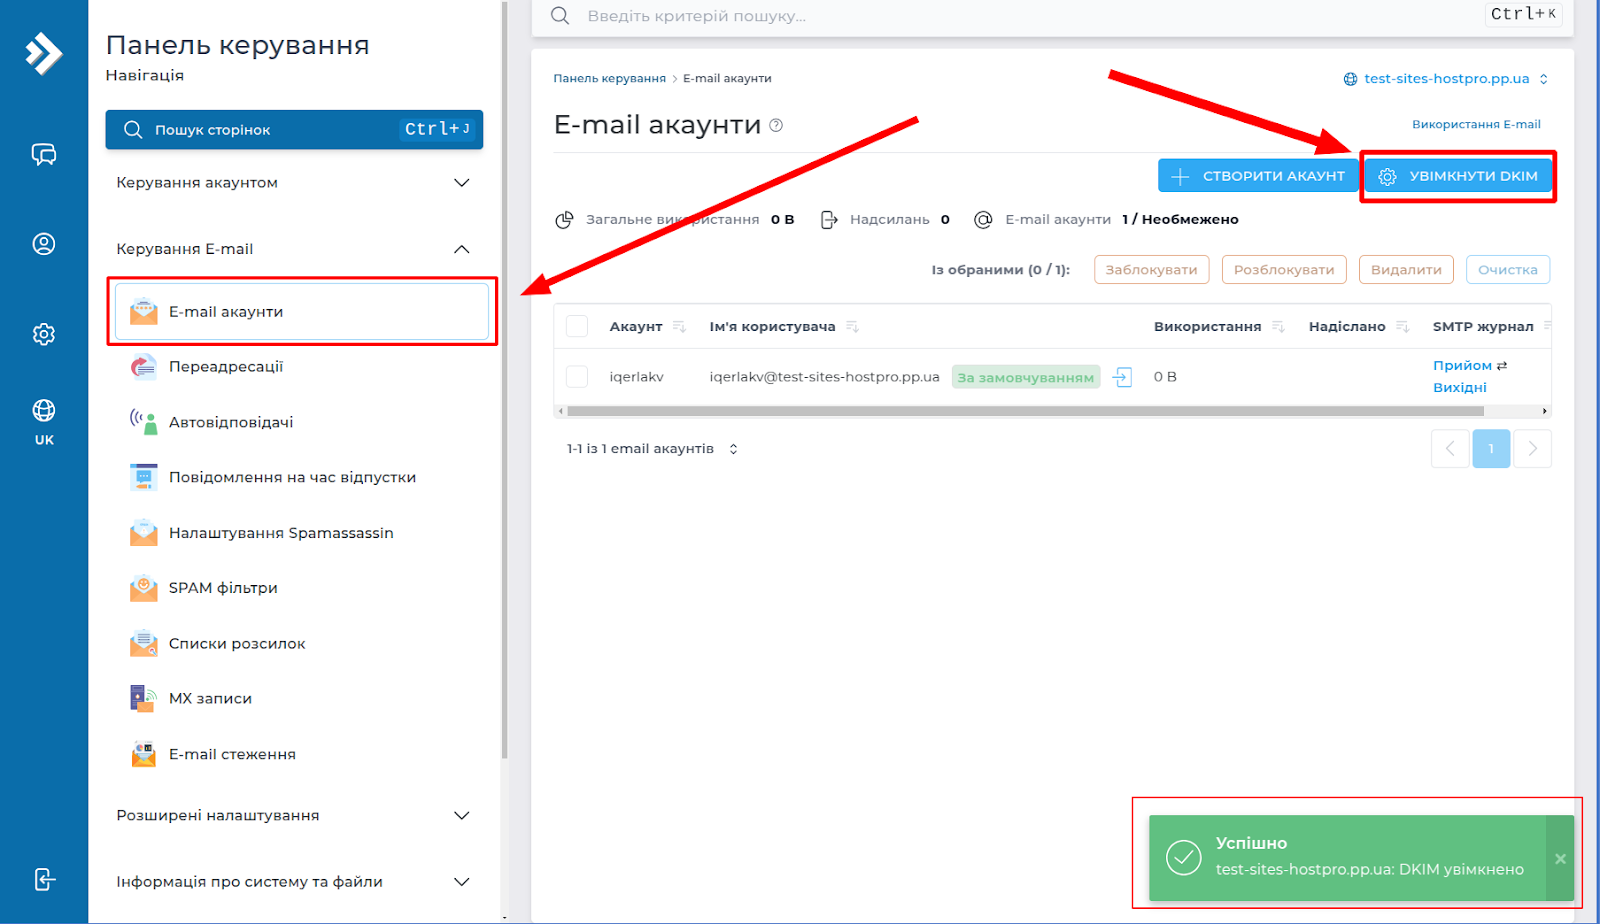Sort by Акаунт column sort icon
Screen dimensions: 1600x924
tap(679, 327)
